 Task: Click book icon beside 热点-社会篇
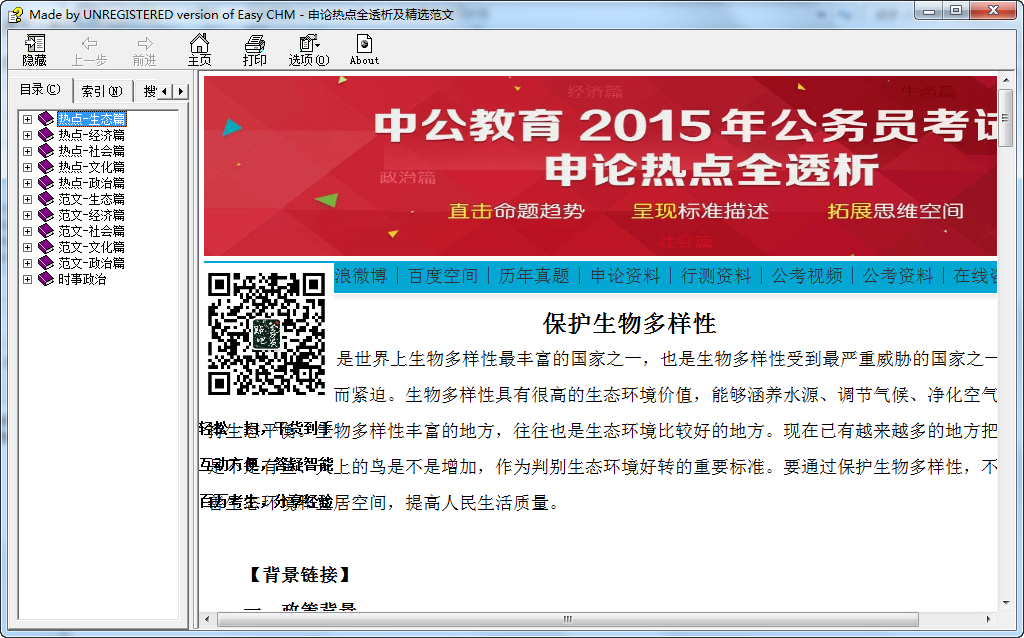click(46, 151)
